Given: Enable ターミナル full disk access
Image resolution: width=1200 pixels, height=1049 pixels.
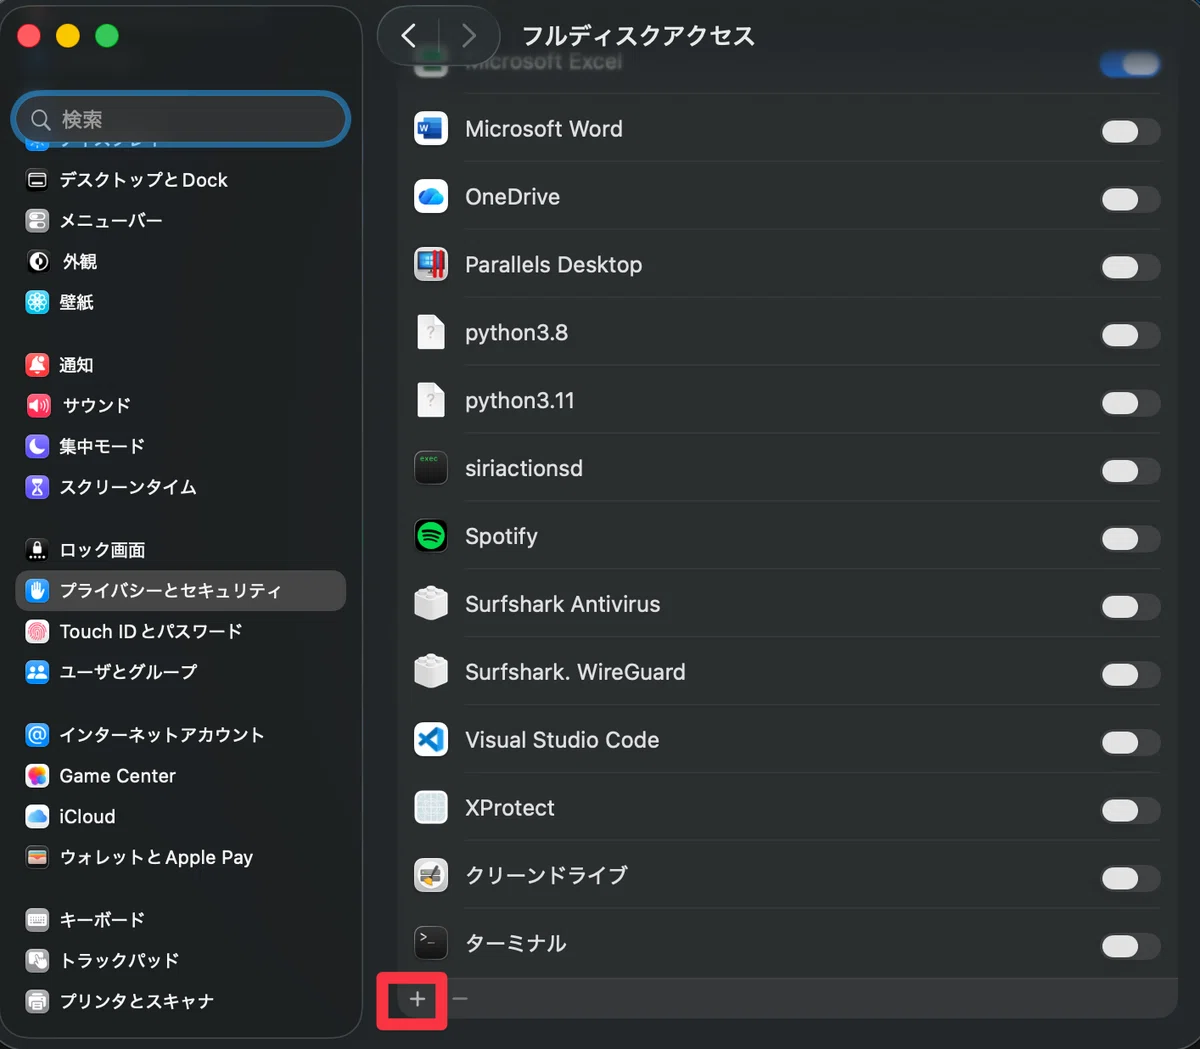Looking at the screenshot, I should tap(1130, 946).
